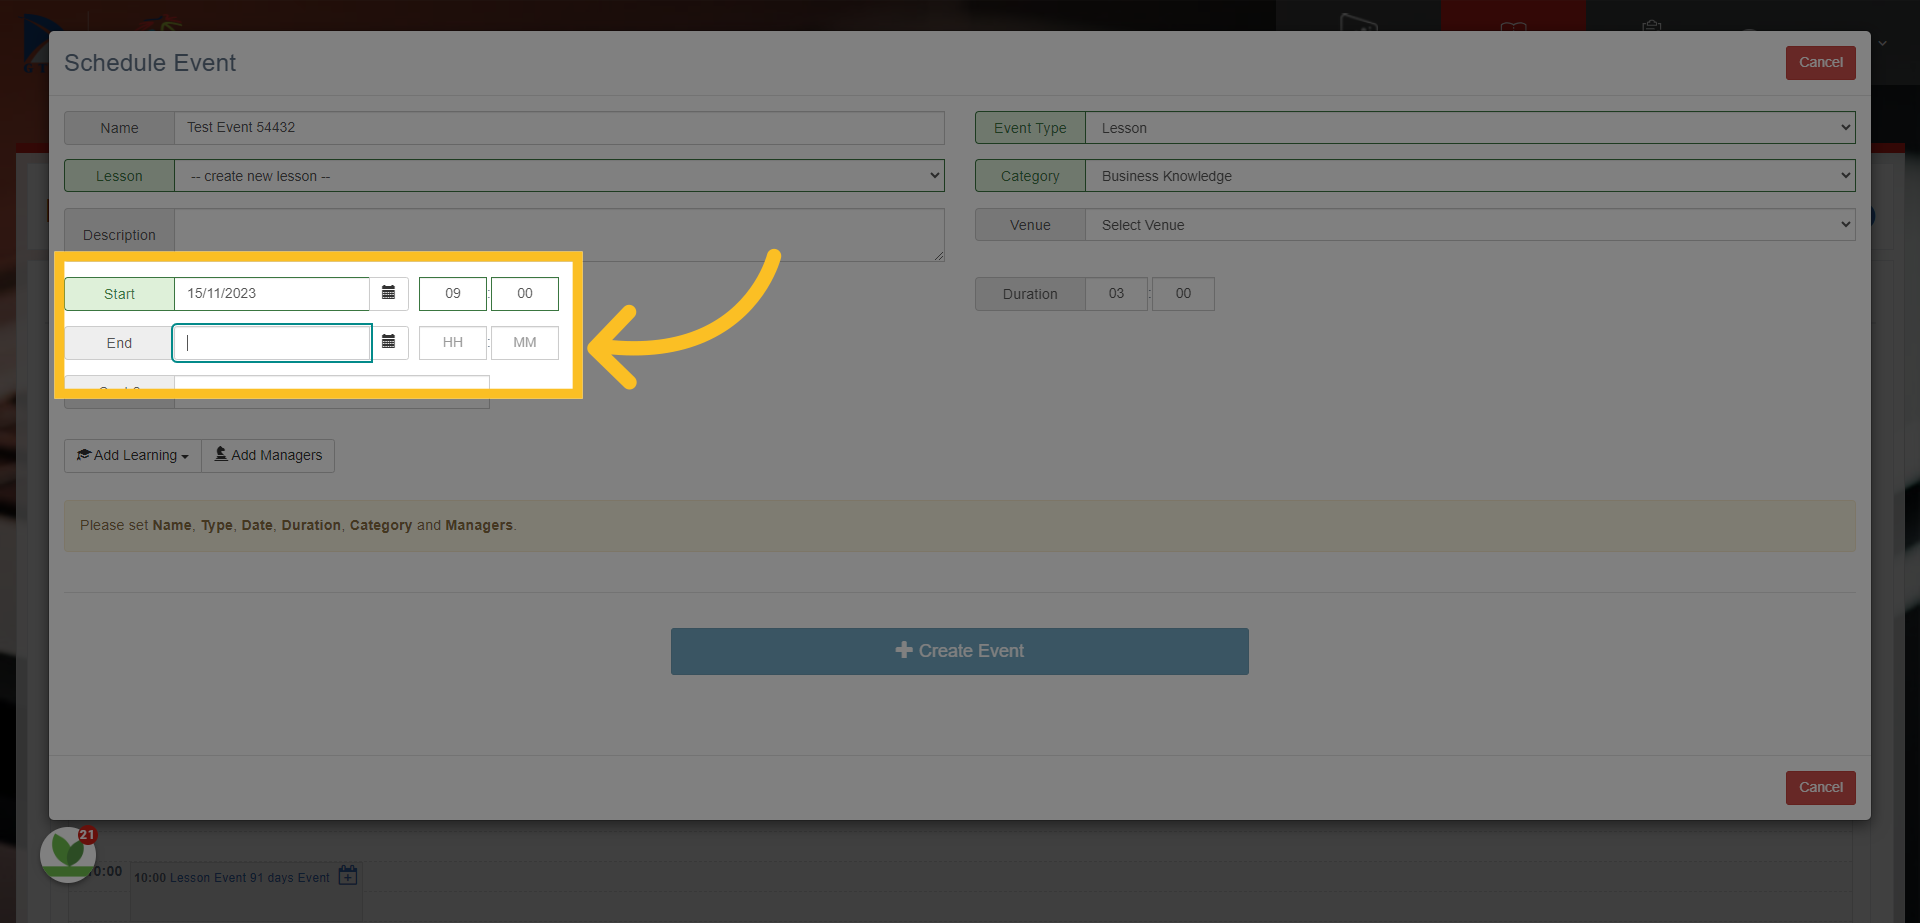This screenshot has width=1920, height=923.
Task: Click the Start minutes field showing 00
Action: [x=525, y=293]
